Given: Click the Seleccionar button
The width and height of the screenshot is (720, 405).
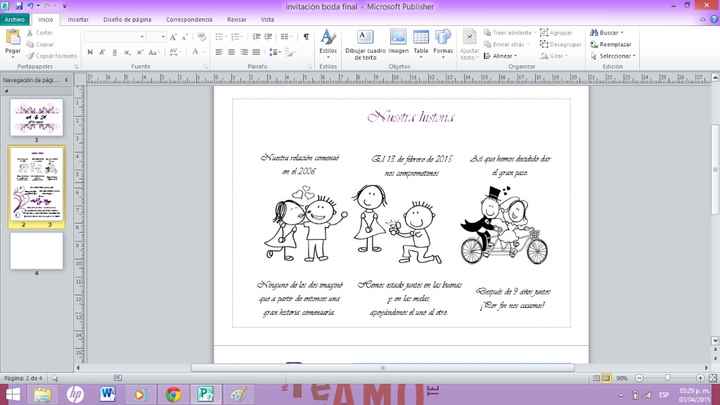Looking at the screenshot, I should [614, 56].
